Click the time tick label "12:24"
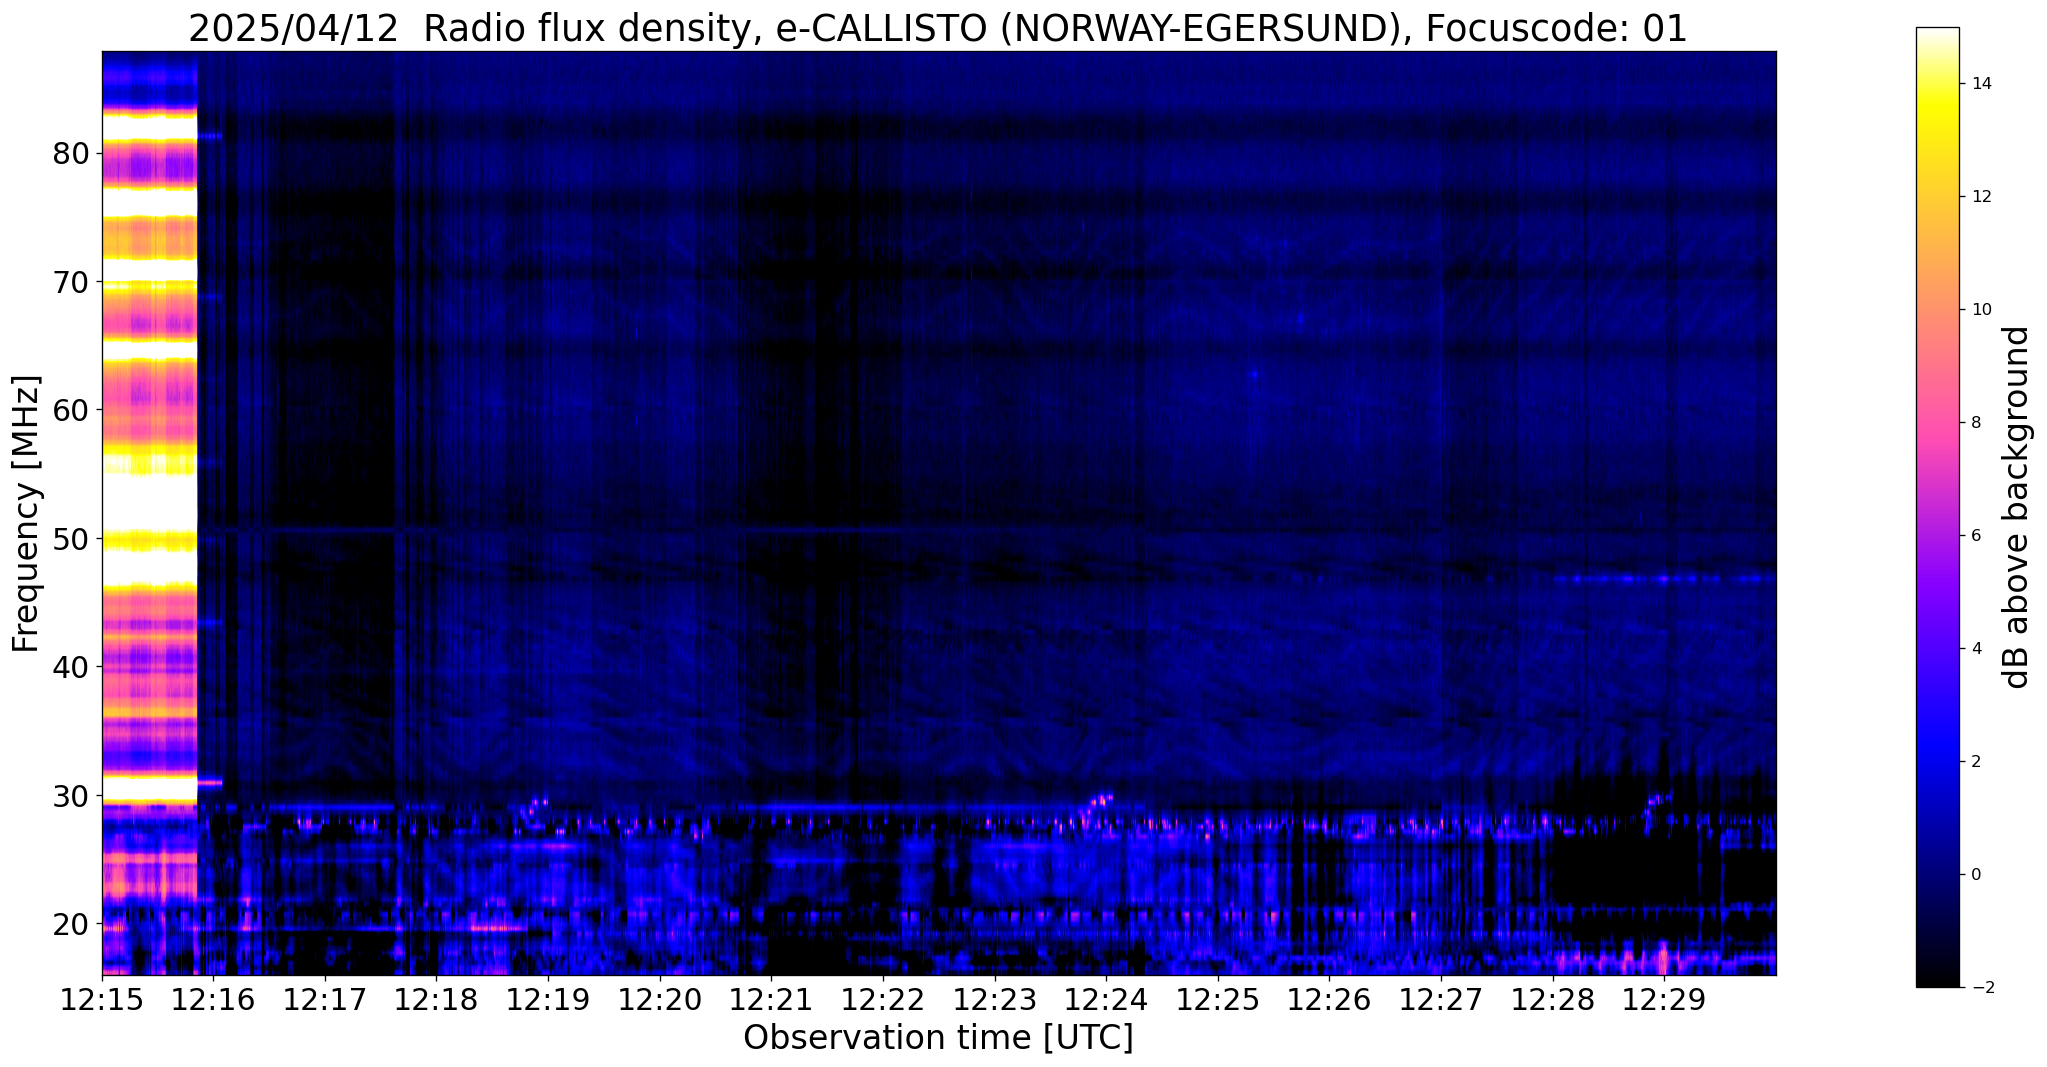2047x1067 pixels. [1106, 1000]
